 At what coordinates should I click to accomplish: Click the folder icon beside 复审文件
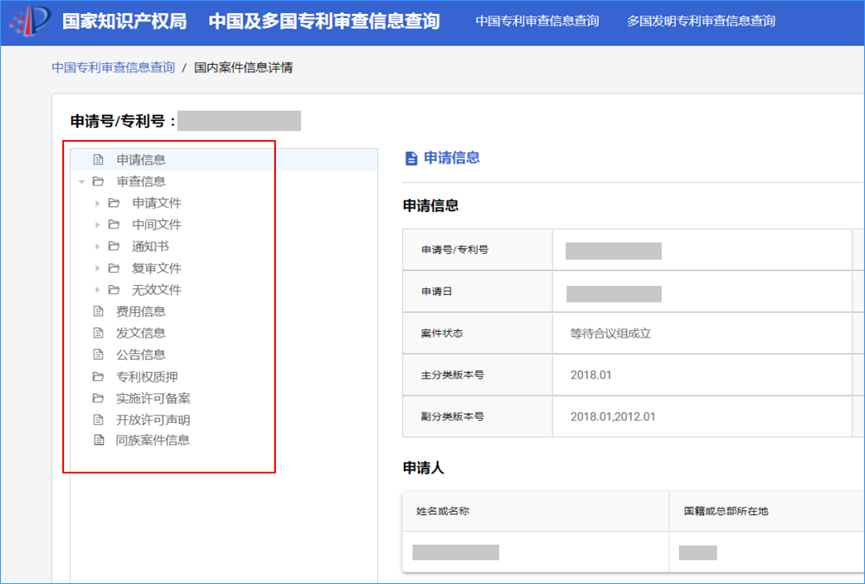click(x=114, y=267)
